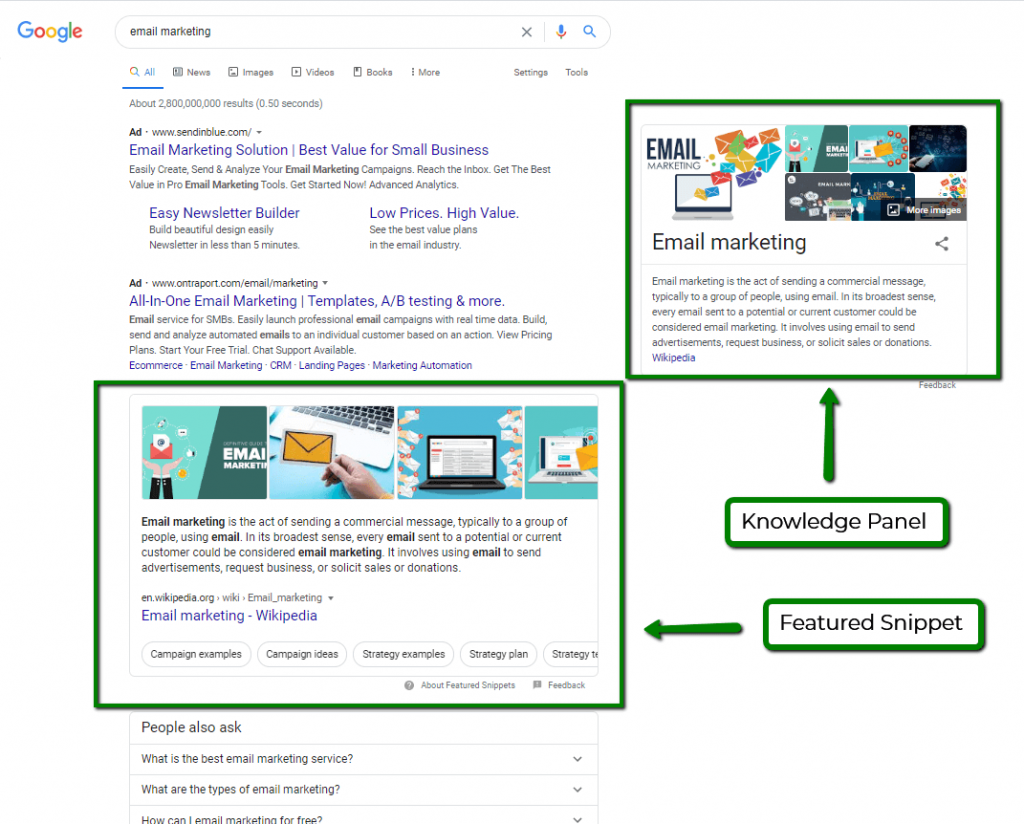Screen dimensions: 1024x824
Task: Open the Videos search tab
Action: [313, 72]
